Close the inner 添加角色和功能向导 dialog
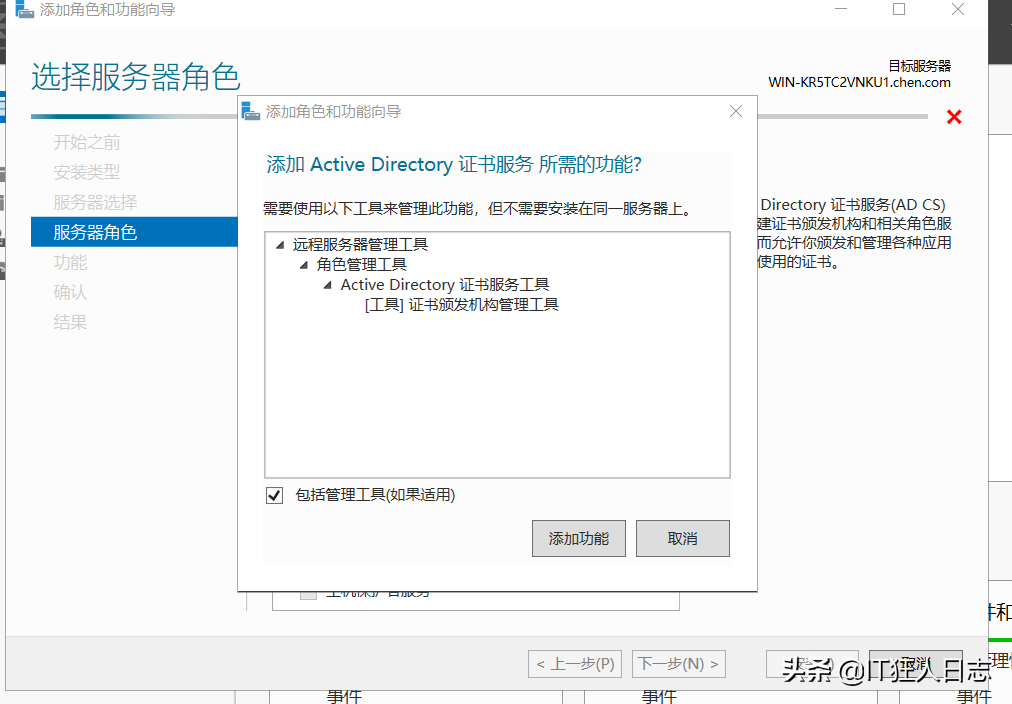The image size is (1012, 704). [736, 111]
